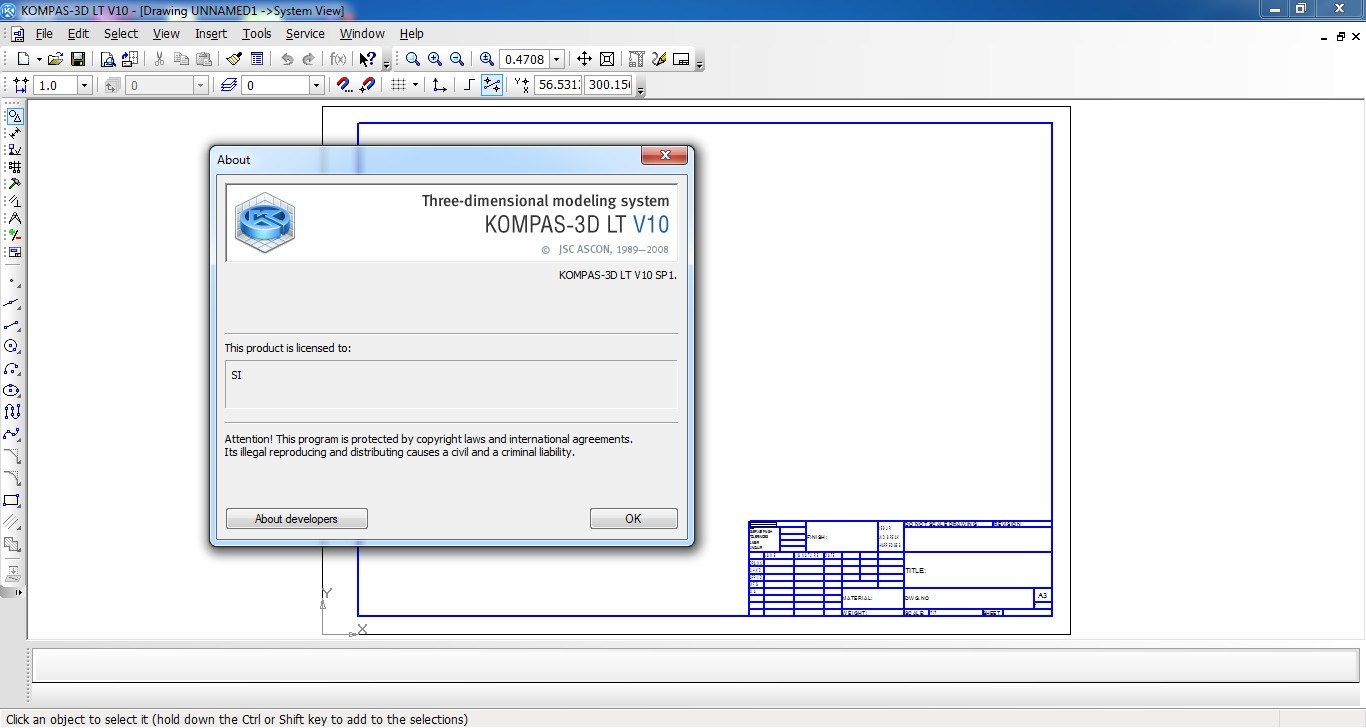The width and height of the screenshot is (1366, 728).
Task: Toggle Orthogonal drawing mode icon
Action: click(469, 85)
